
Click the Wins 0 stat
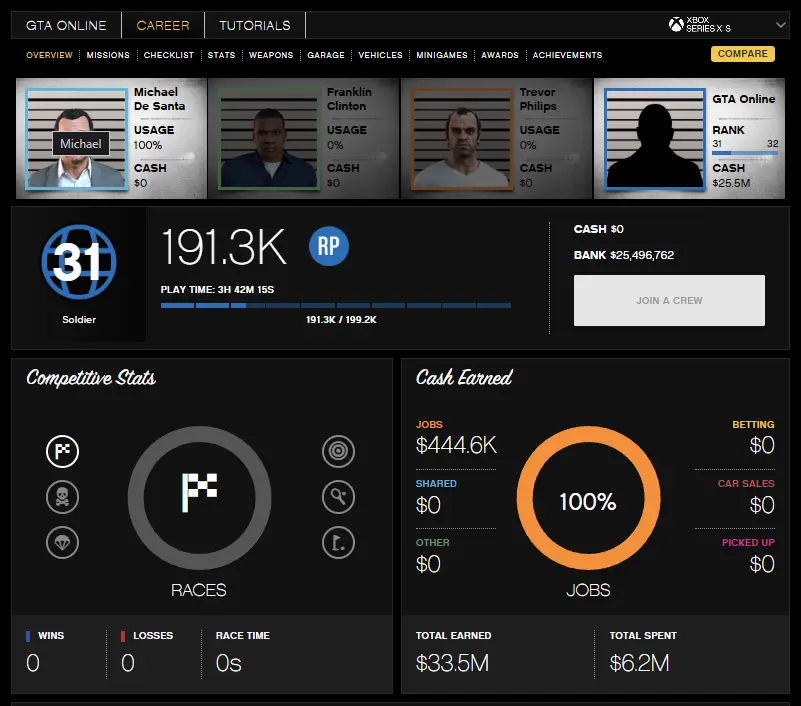tap(45, 653)
